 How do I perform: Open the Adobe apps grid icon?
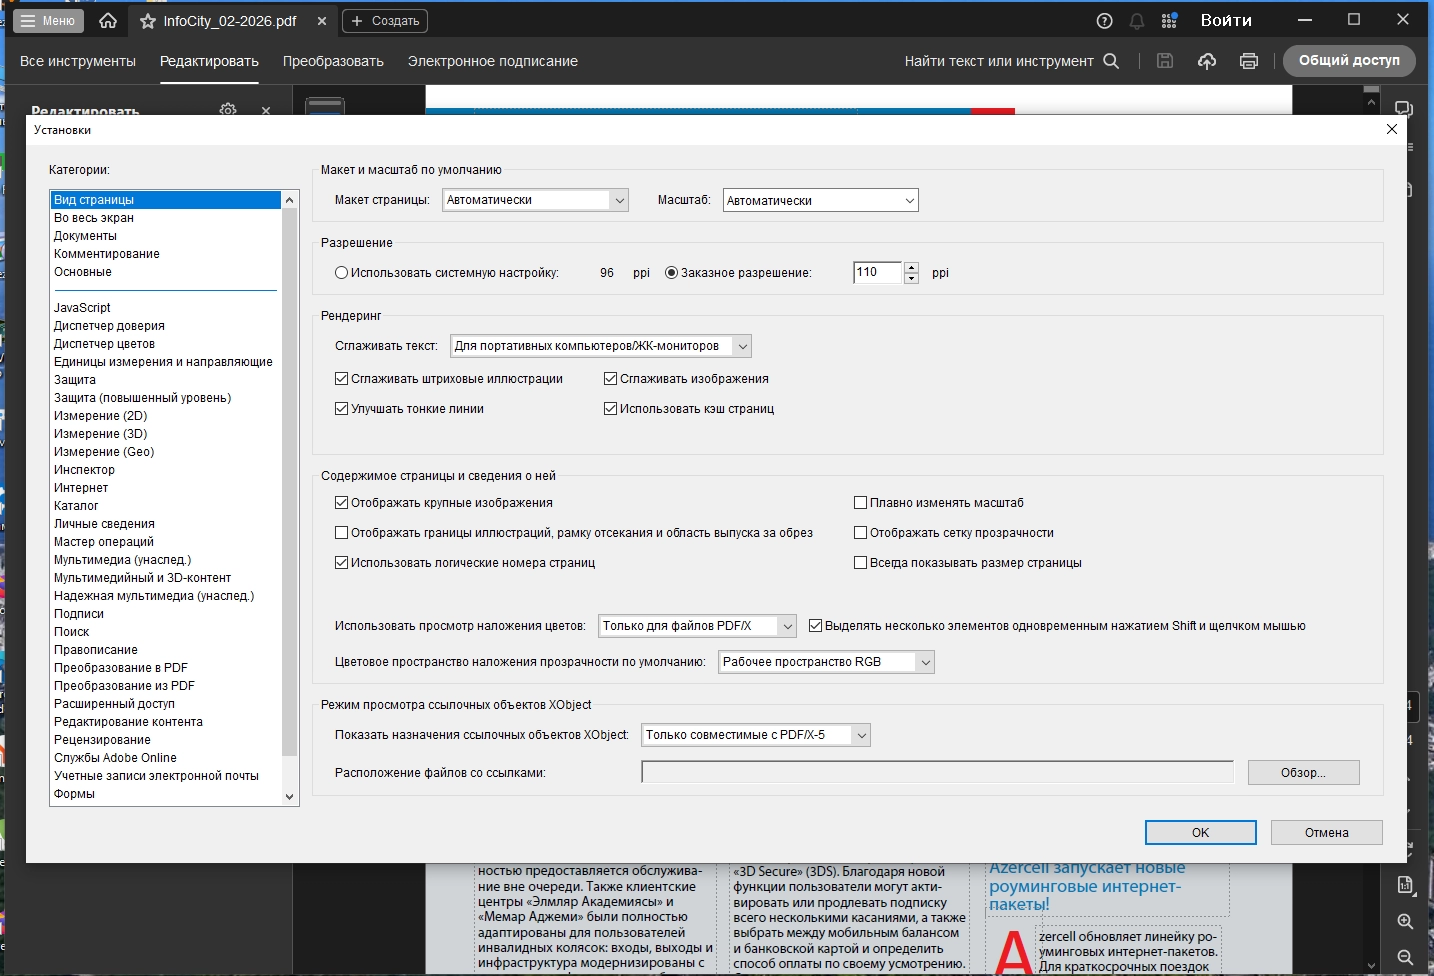[1169, 21]
